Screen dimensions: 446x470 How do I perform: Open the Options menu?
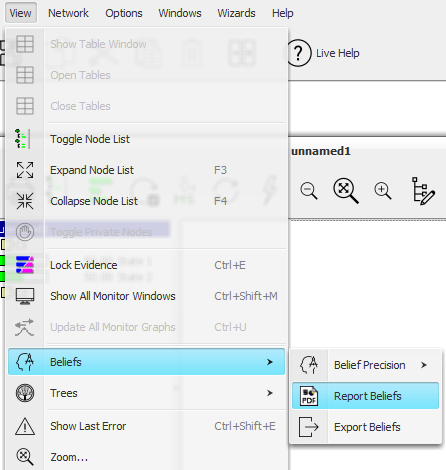[124, 13]
